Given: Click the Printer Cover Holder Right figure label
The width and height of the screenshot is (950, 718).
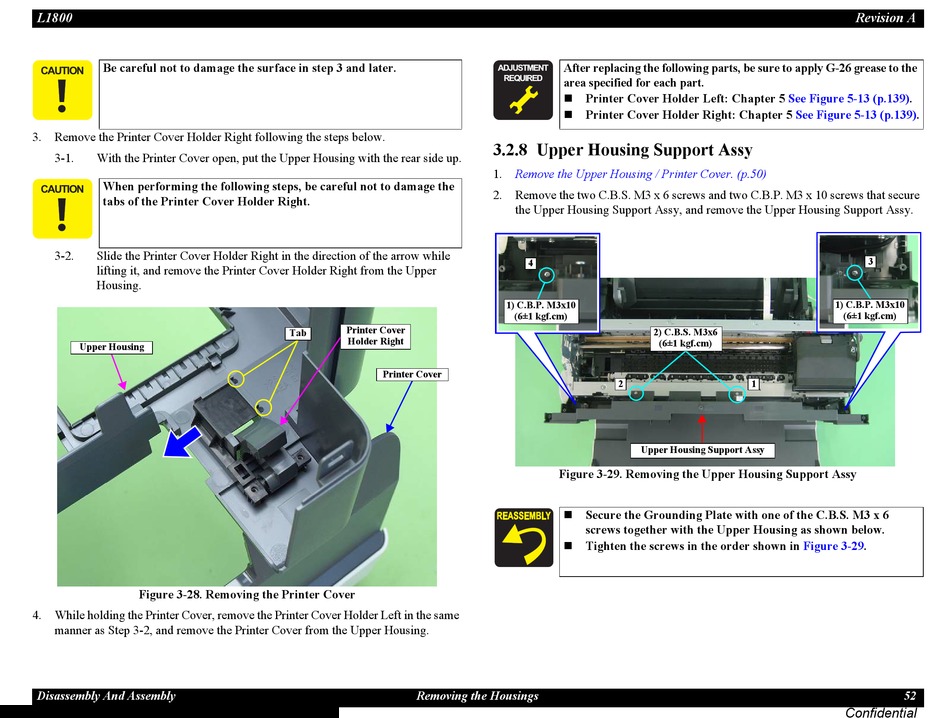Looking at the screenshot, I should 376,336.
